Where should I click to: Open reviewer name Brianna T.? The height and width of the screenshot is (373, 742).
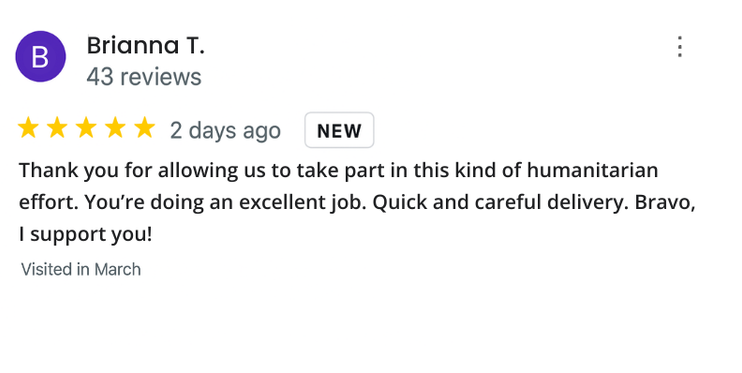click(145, 46)
